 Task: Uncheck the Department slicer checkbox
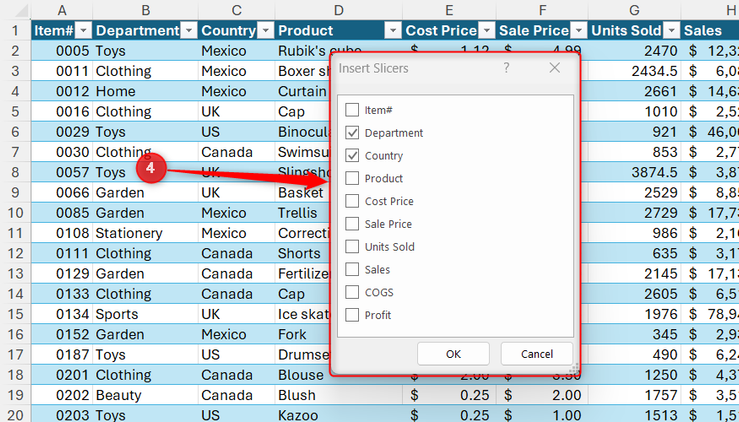point(352,132)
